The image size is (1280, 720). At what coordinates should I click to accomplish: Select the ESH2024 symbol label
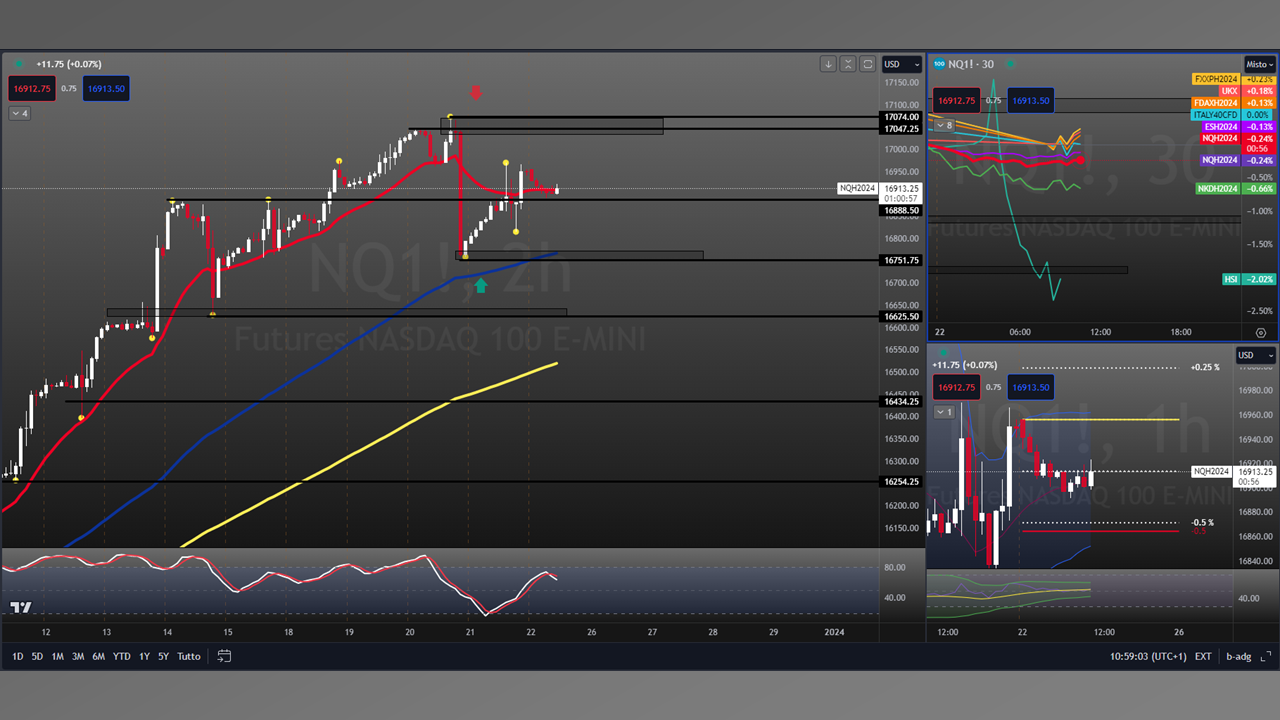click(1220, 127)
